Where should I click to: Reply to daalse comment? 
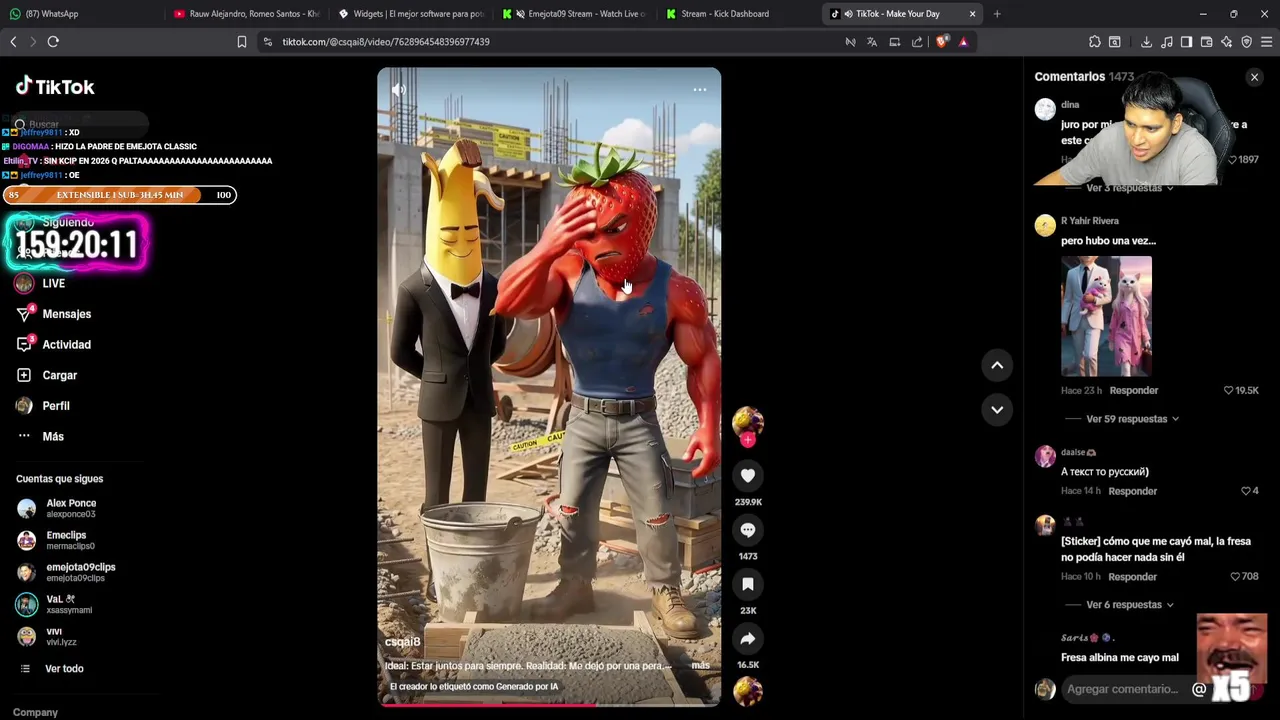point(1132,491)
